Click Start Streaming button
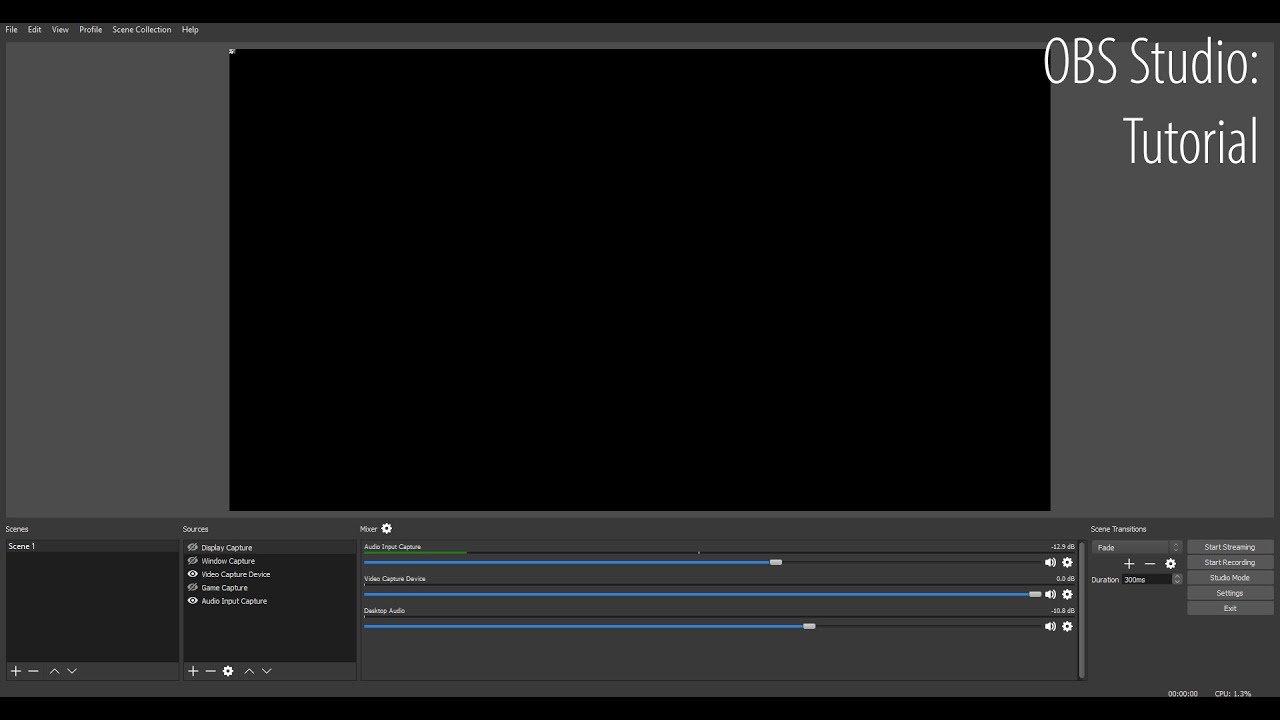 pyautogui.click(x=1230, y=547)
